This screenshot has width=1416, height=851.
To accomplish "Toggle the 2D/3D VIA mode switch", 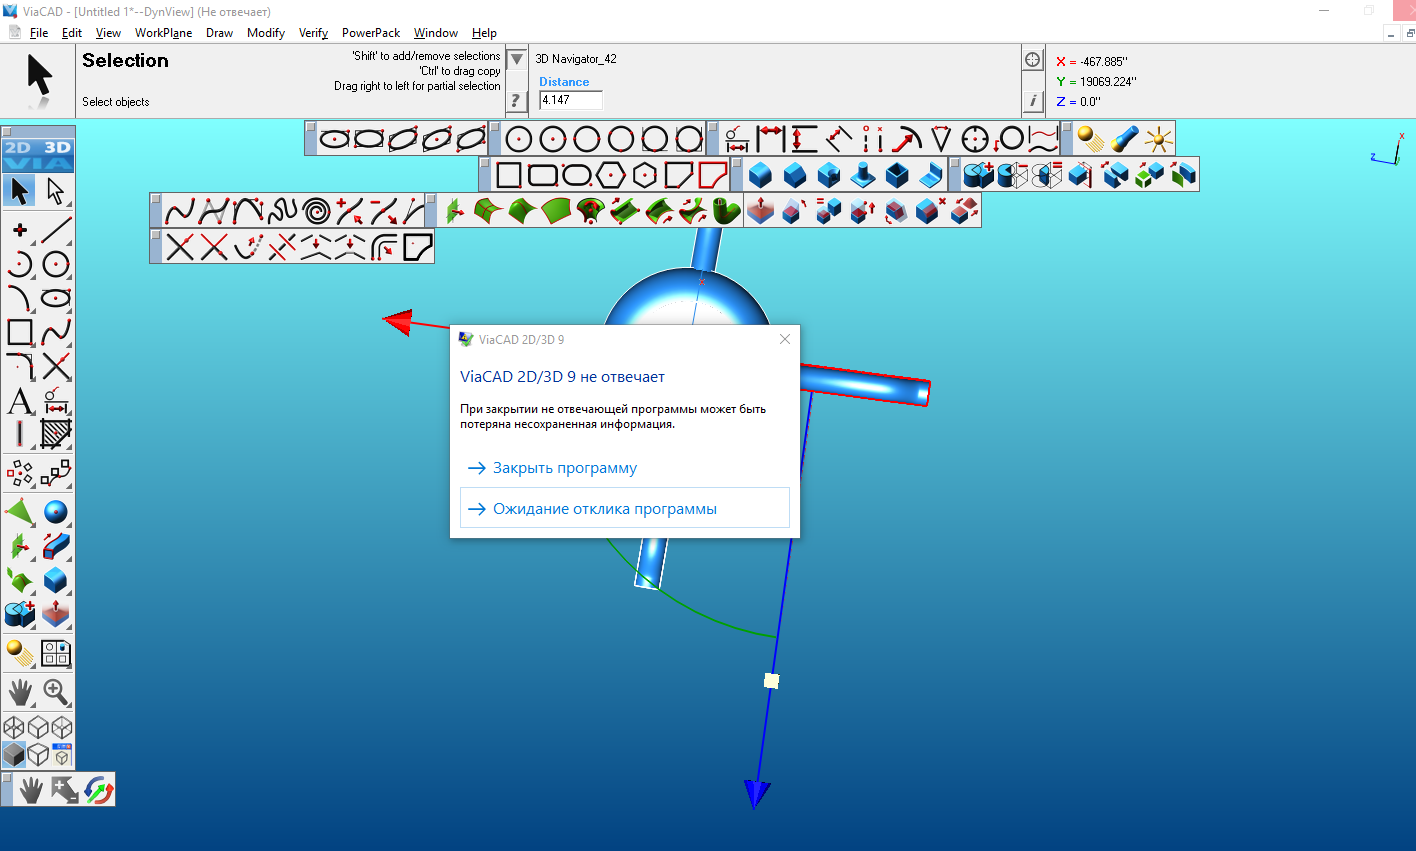I will 38,155.
